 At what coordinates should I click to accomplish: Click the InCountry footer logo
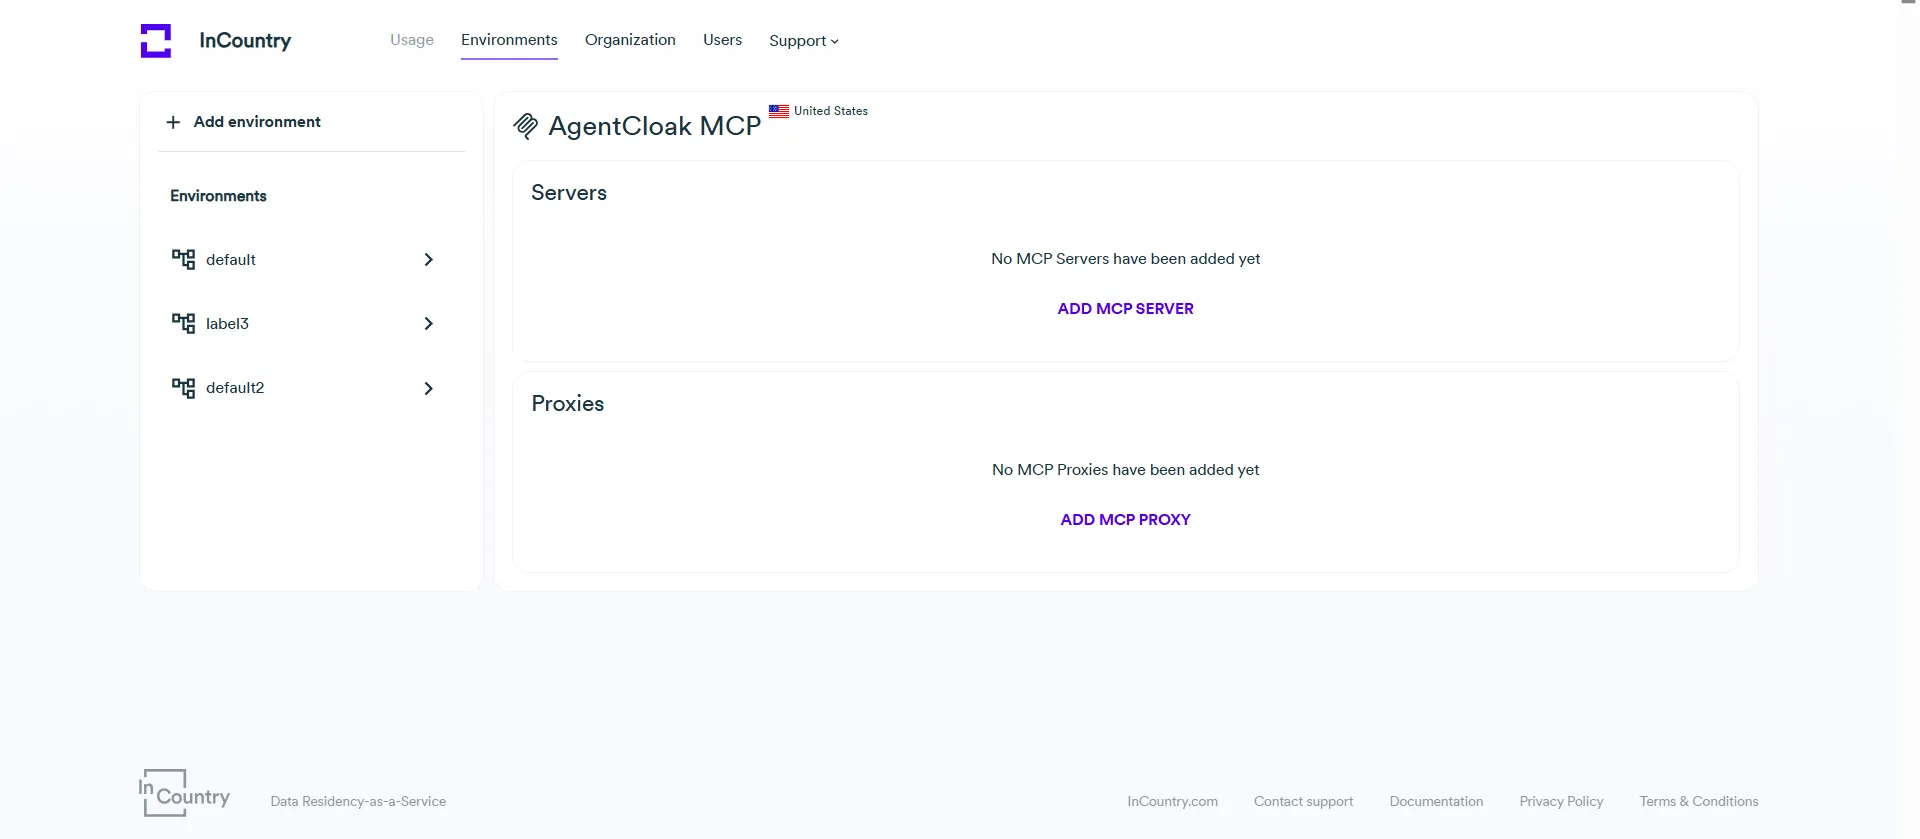click(x=185, y=793)
